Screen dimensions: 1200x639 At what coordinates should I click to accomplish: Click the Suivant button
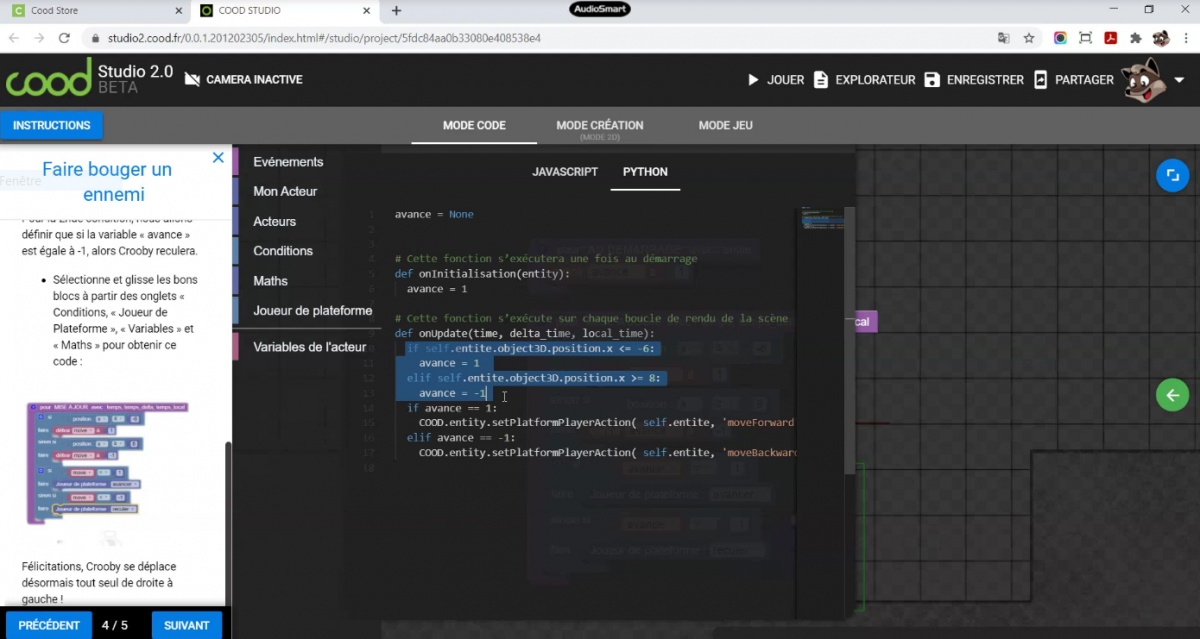click(x=186, y=625)
